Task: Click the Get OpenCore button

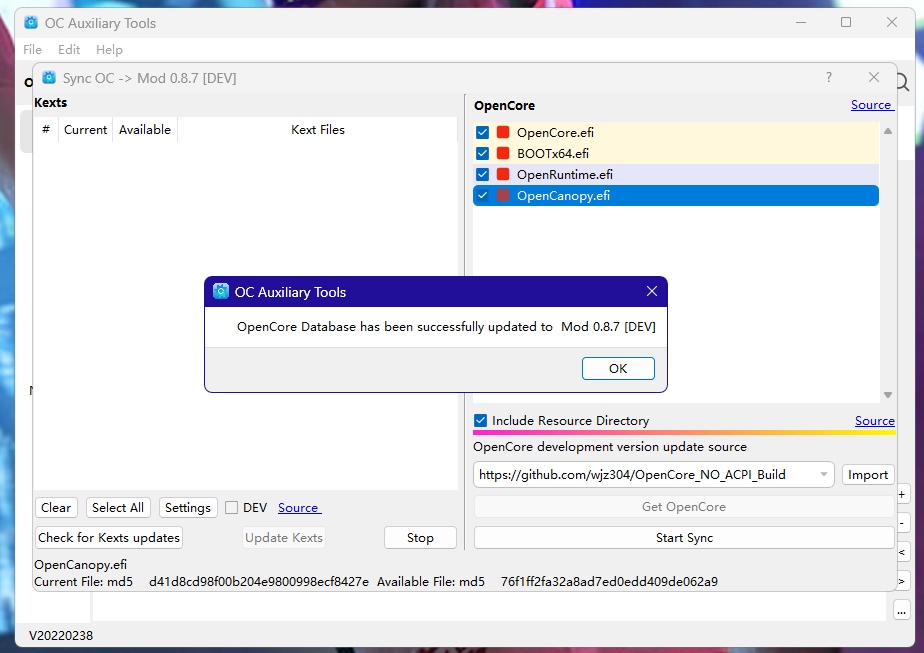Action: tap(684, 507)
